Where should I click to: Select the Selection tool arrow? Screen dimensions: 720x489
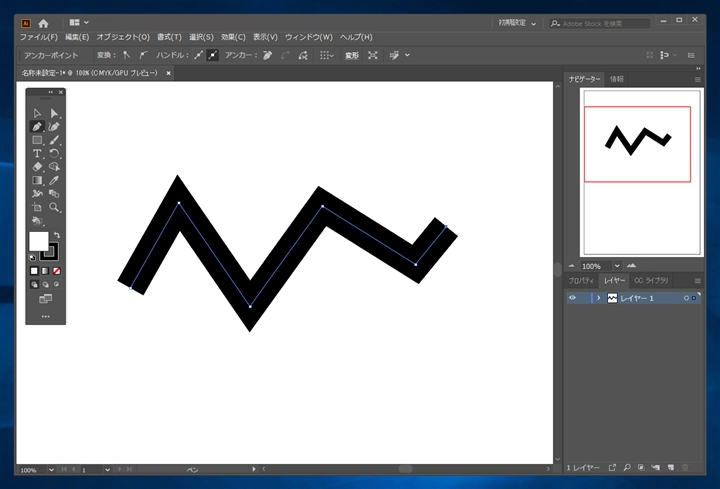(37, 113)
